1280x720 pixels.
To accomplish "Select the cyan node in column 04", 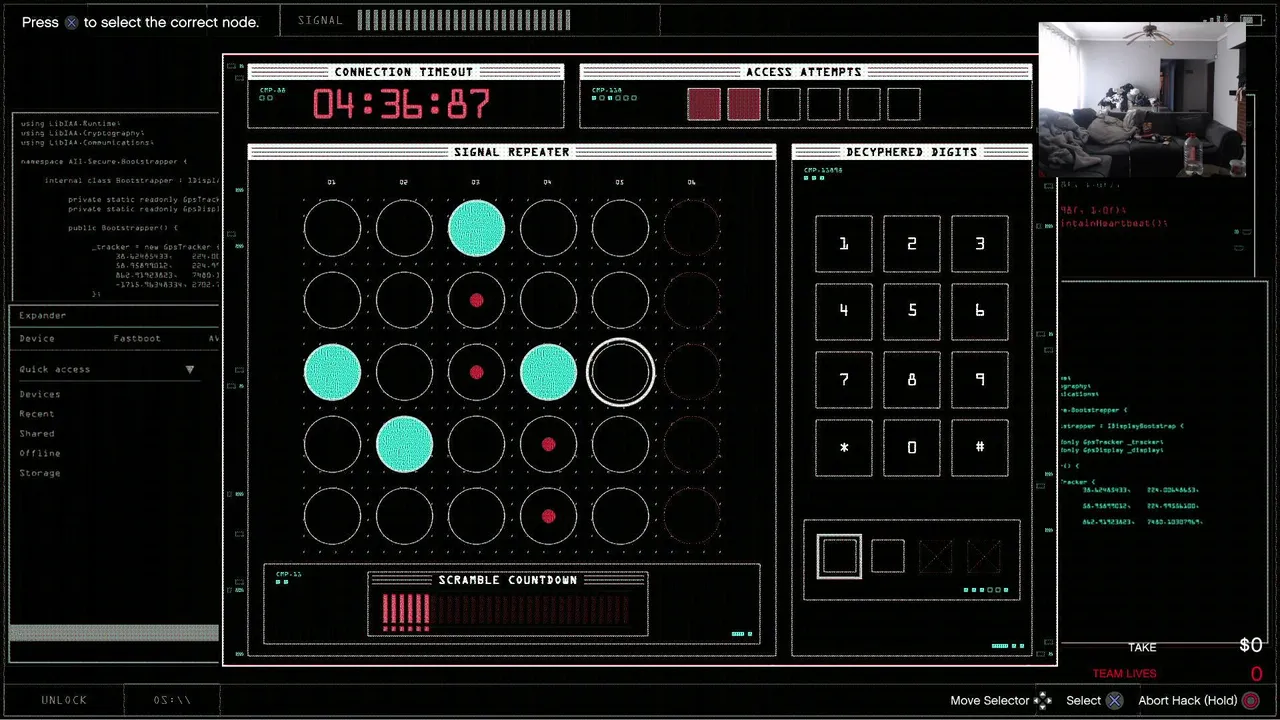I will (x=548, y=372).
